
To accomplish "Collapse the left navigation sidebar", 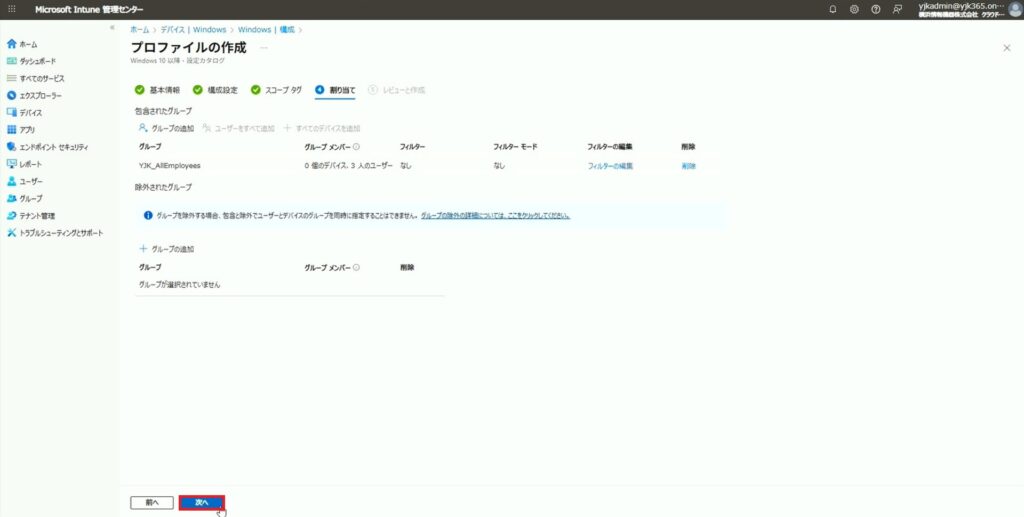I will tap(112, 28).
